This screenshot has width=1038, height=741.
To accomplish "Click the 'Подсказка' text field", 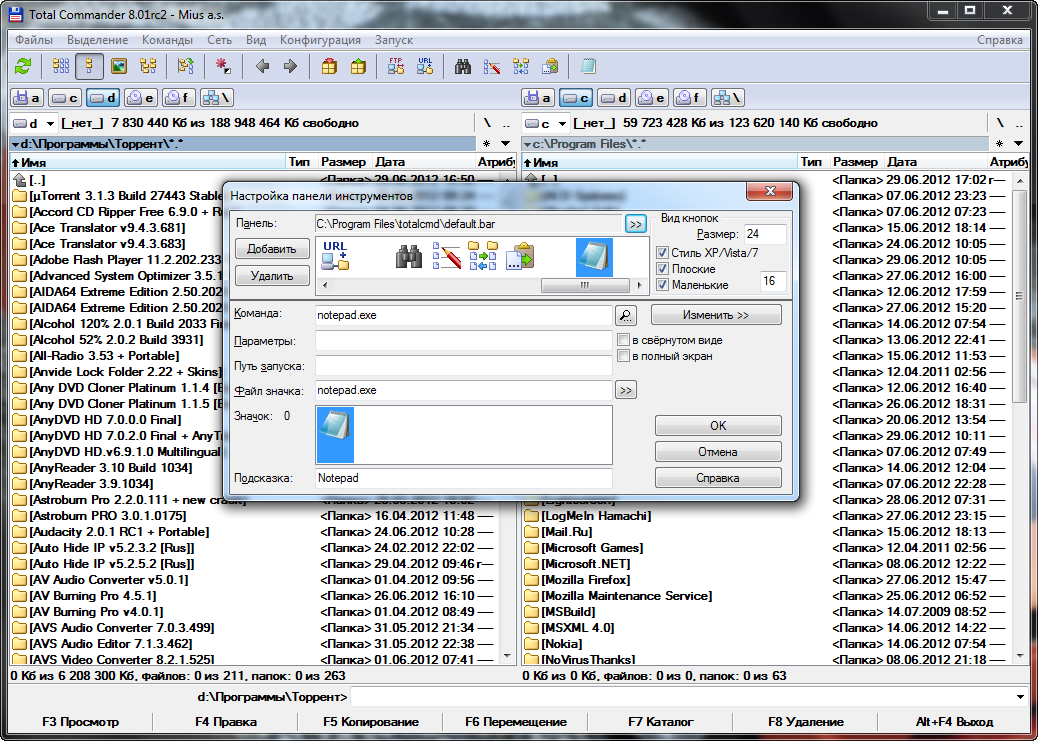I will point(463,479).
